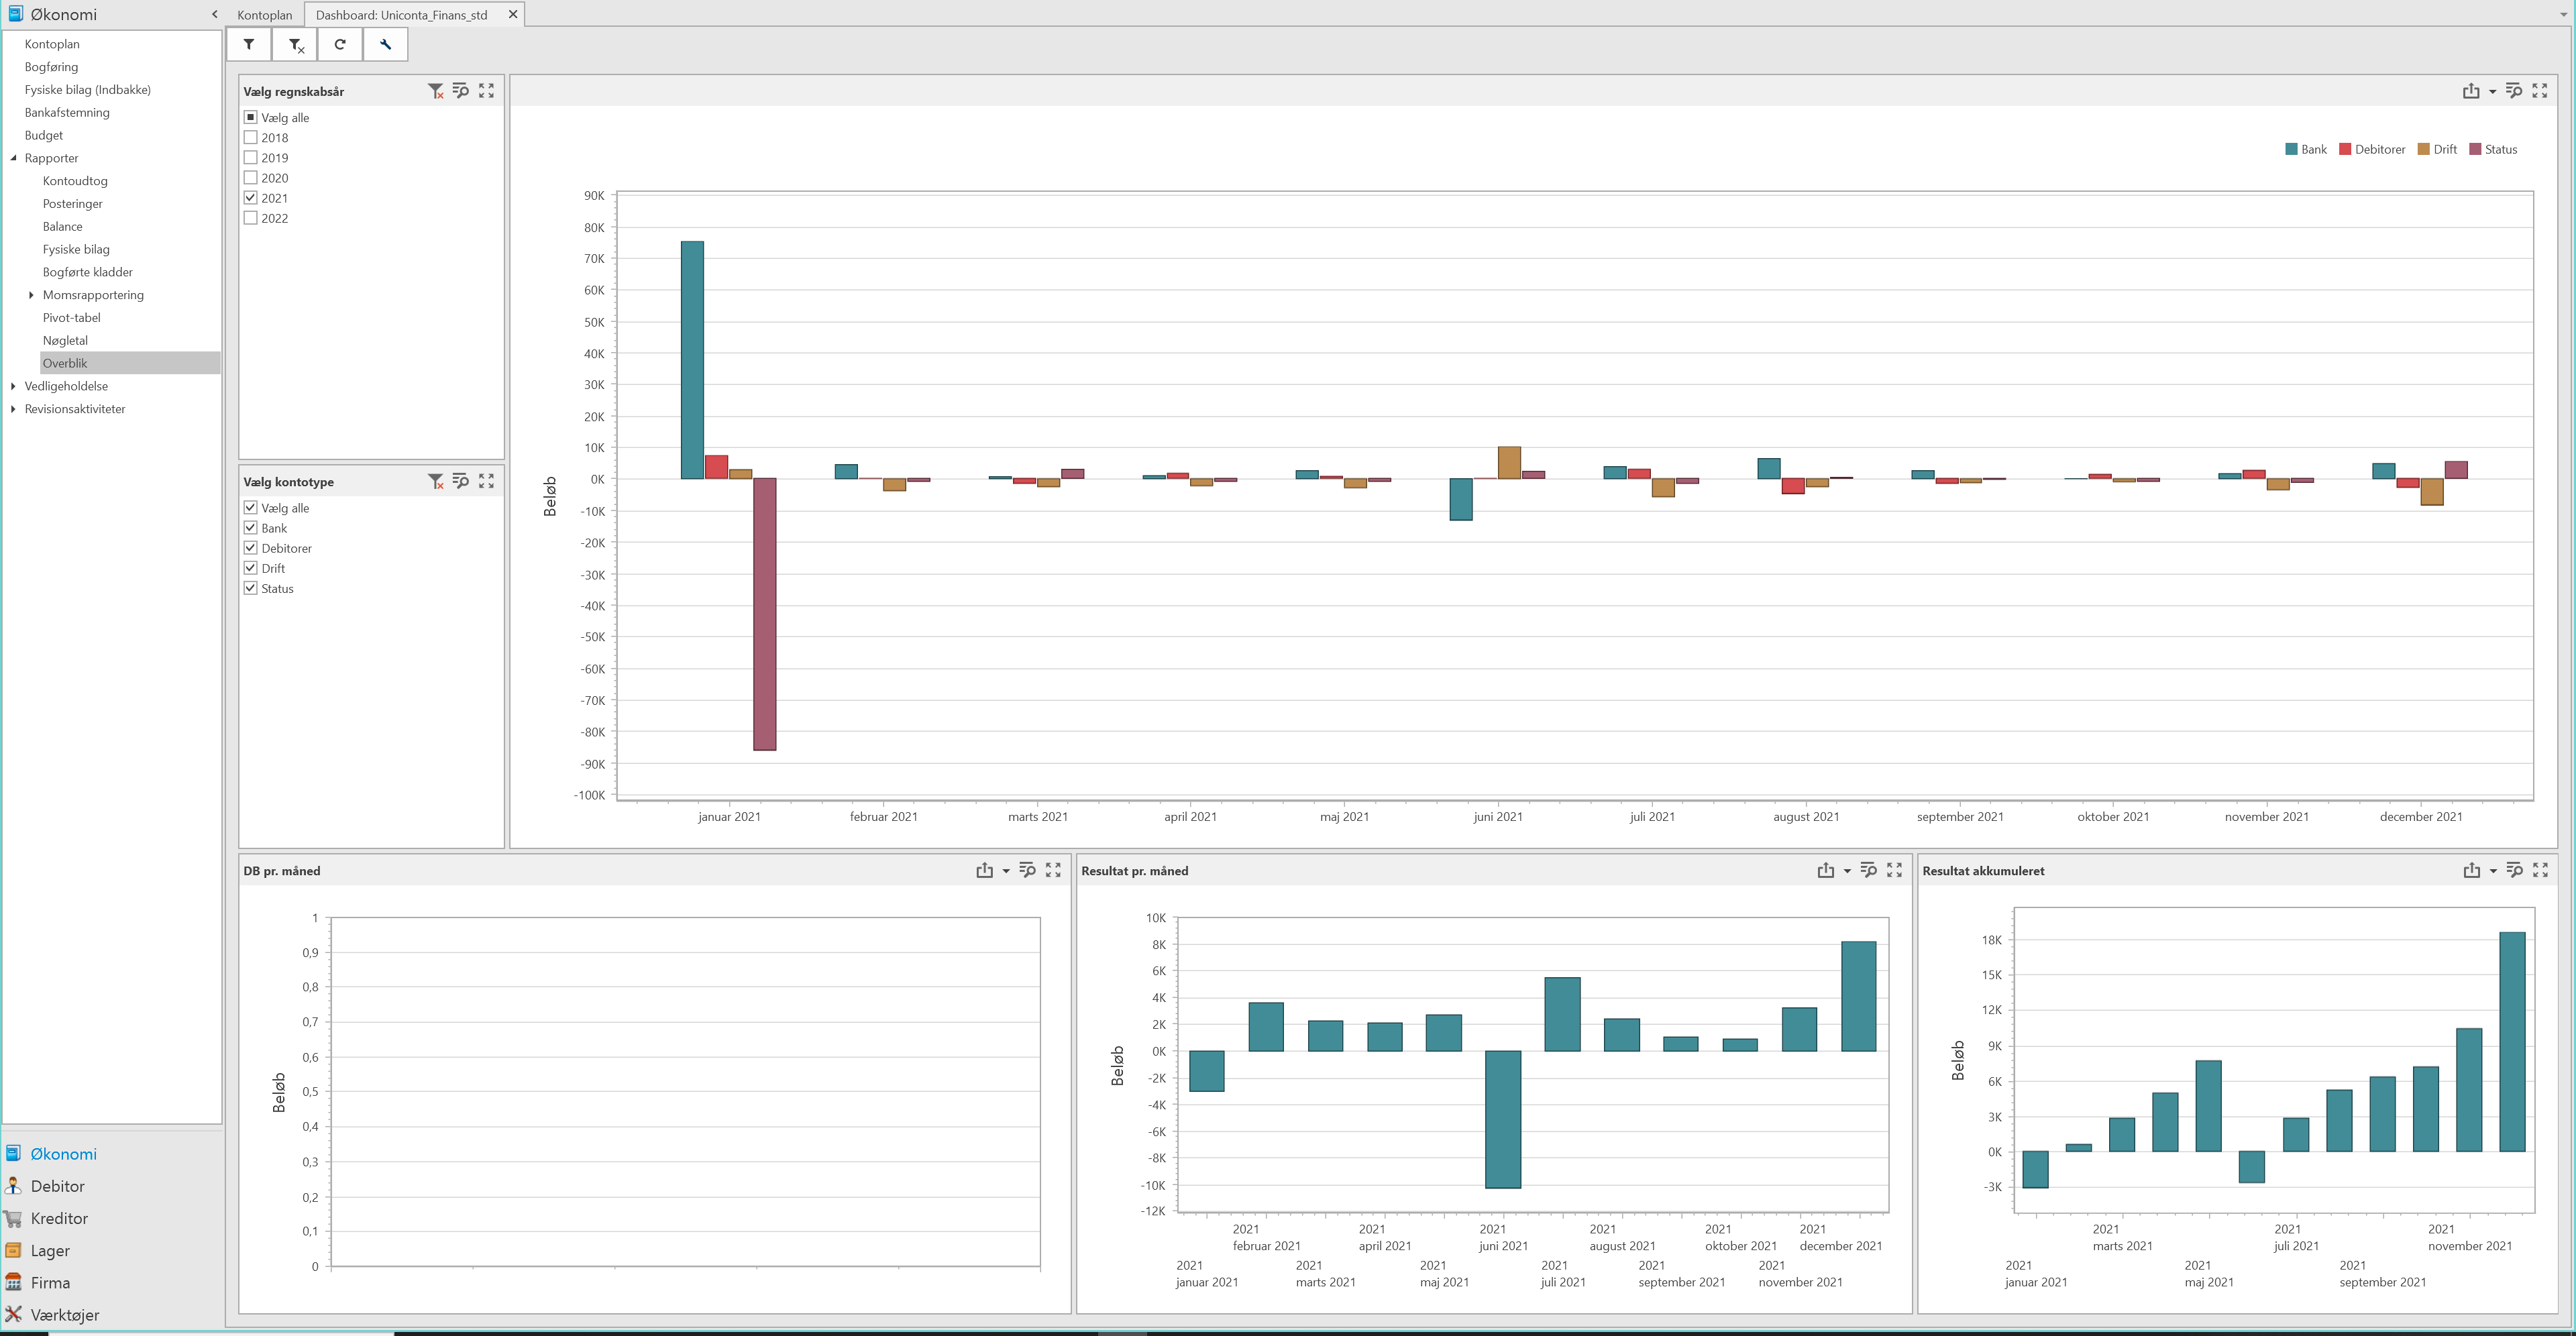The height and width of the screenshot is (1336, 2576).
Task: Expand the Momsrapportering tree node
Action: tap(31, 295)
